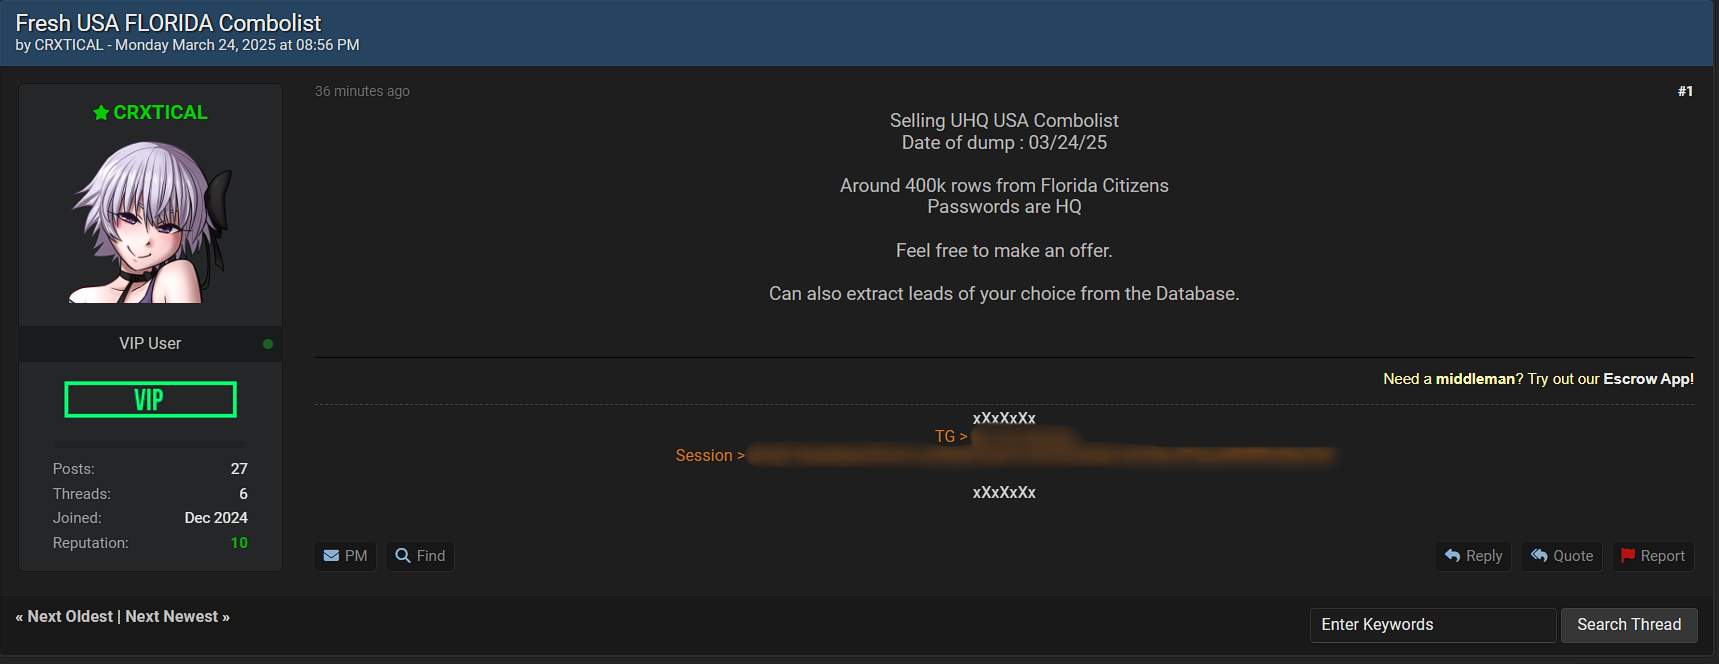
Task: Click the Reply arrow icon
Action: click(x=1453, y=555)
